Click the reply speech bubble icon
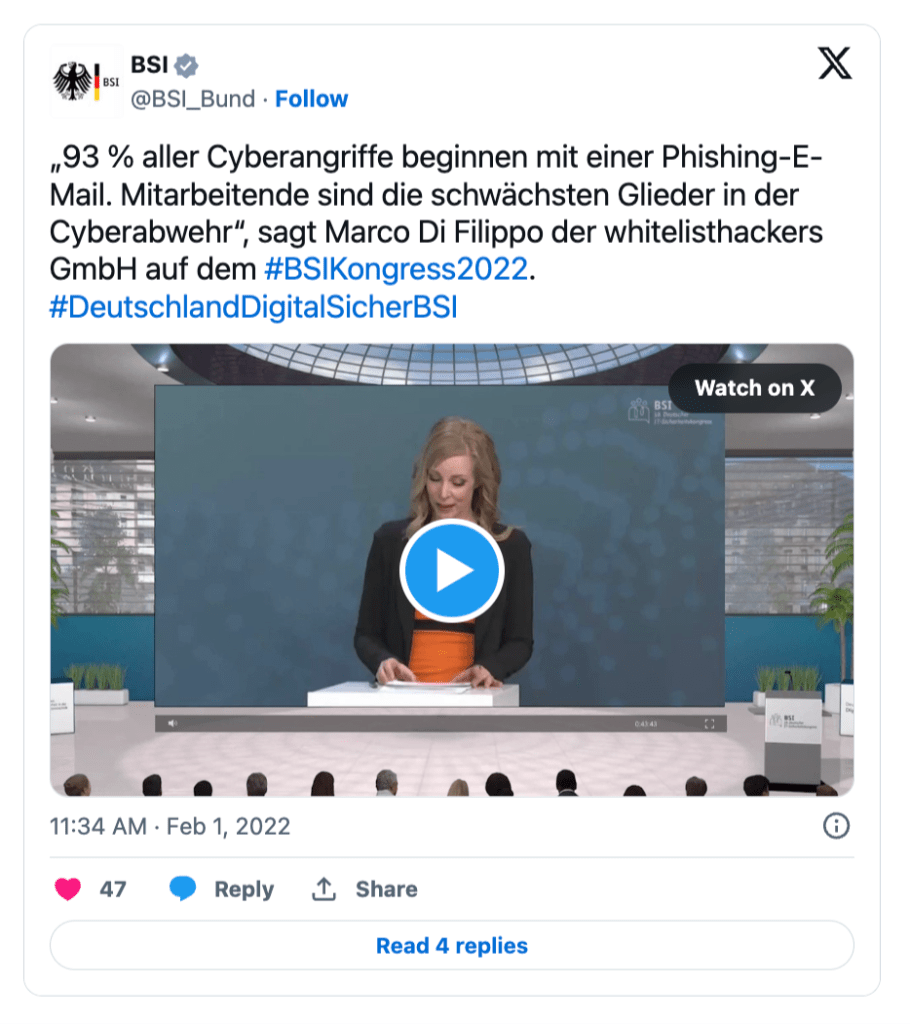 (x=183, y=889)
